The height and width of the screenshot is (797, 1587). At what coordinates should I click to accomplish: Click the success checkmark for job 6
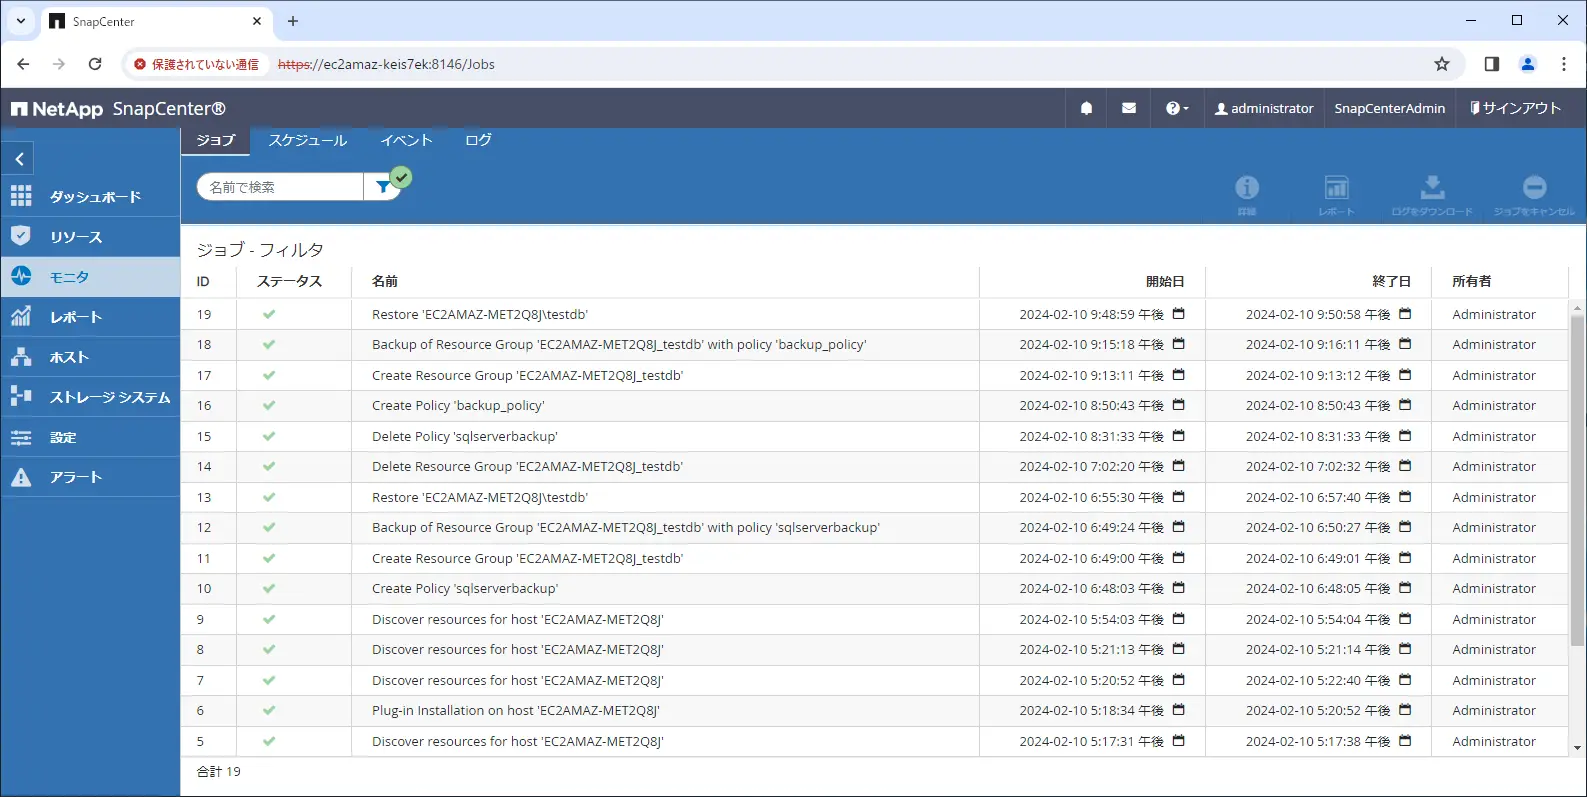[x=269, y=710]
